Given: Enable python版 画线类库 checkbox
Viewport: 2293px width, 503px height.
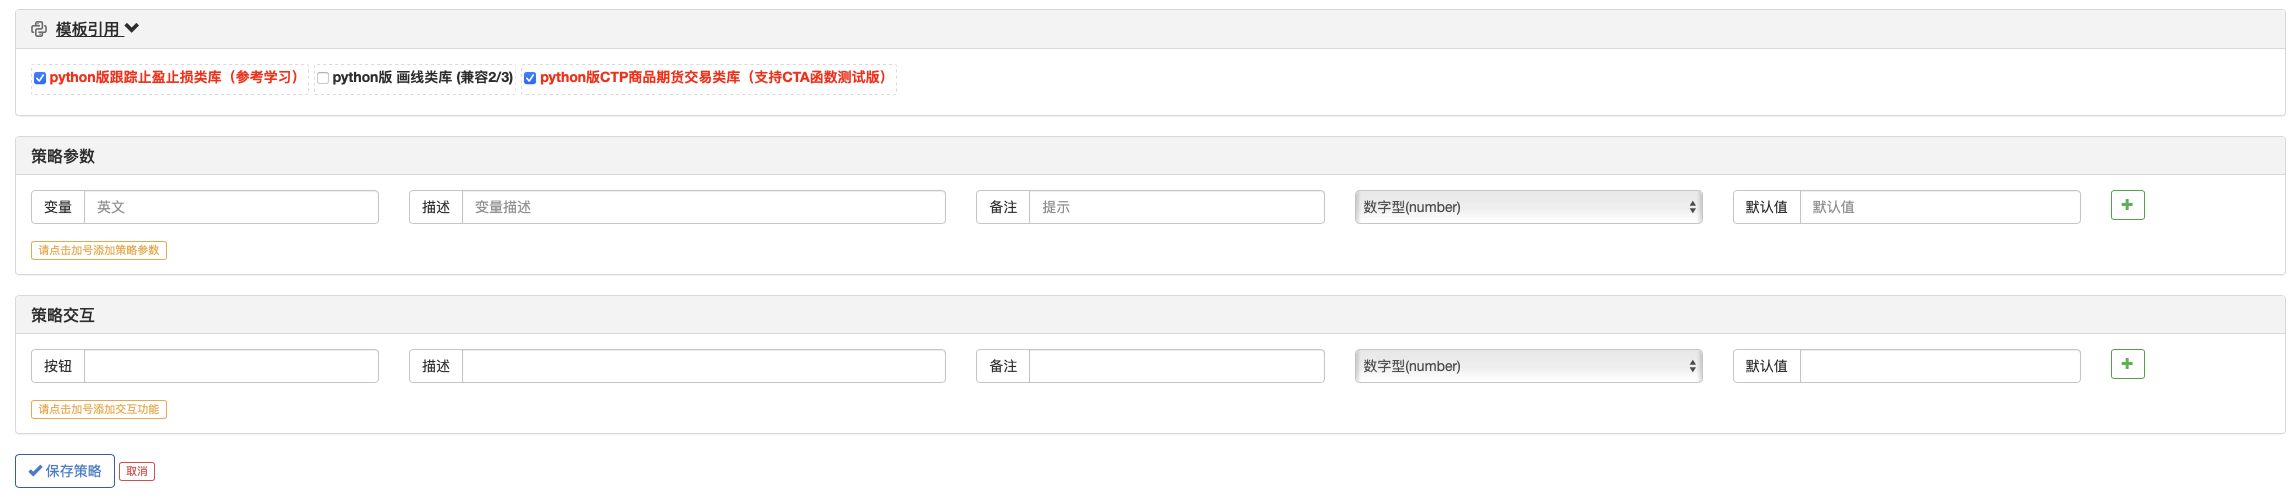Looking at the screenshot, I should [323, 78].
